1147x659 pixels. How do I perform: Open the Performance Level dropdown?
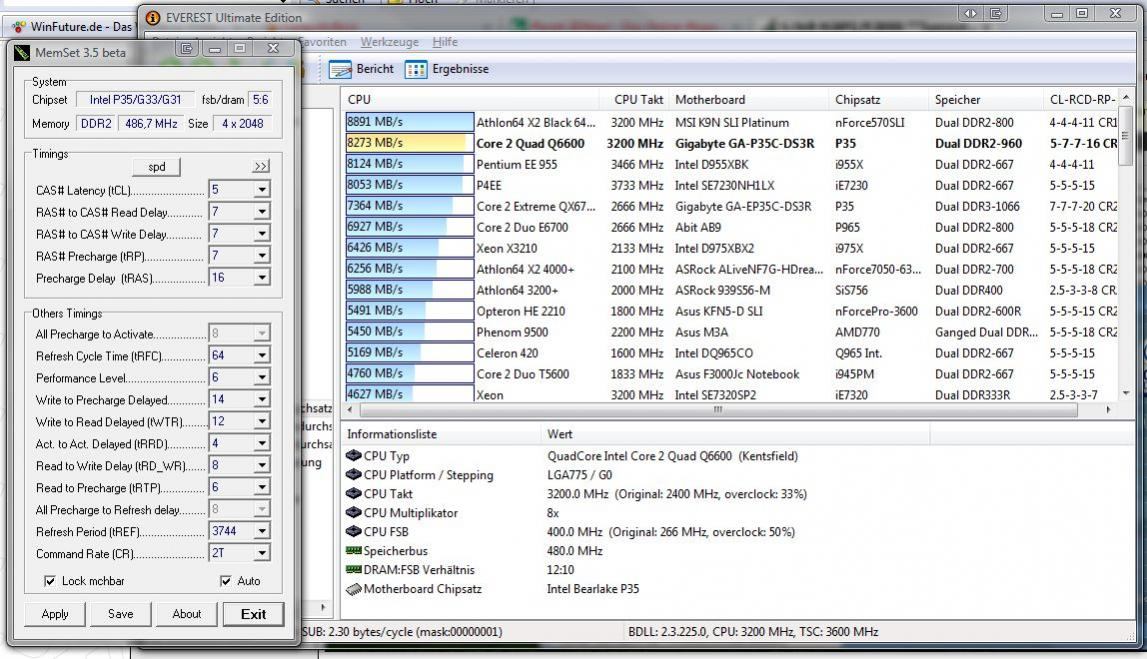click(x=261, y=377)
